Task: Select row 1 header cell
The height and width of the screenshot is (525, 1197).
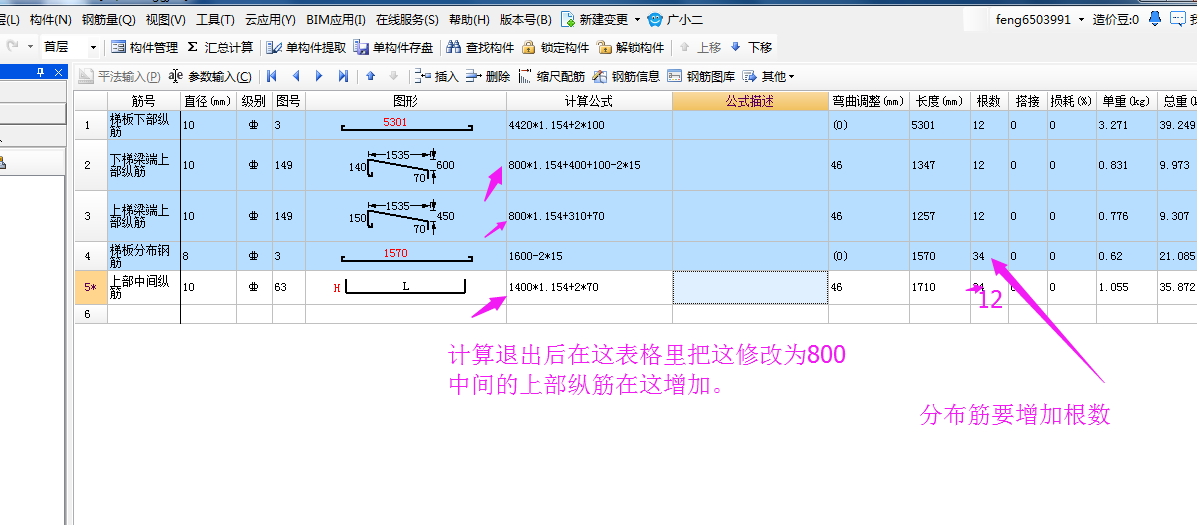Action: pyautogui.click(x=91, y=125)
